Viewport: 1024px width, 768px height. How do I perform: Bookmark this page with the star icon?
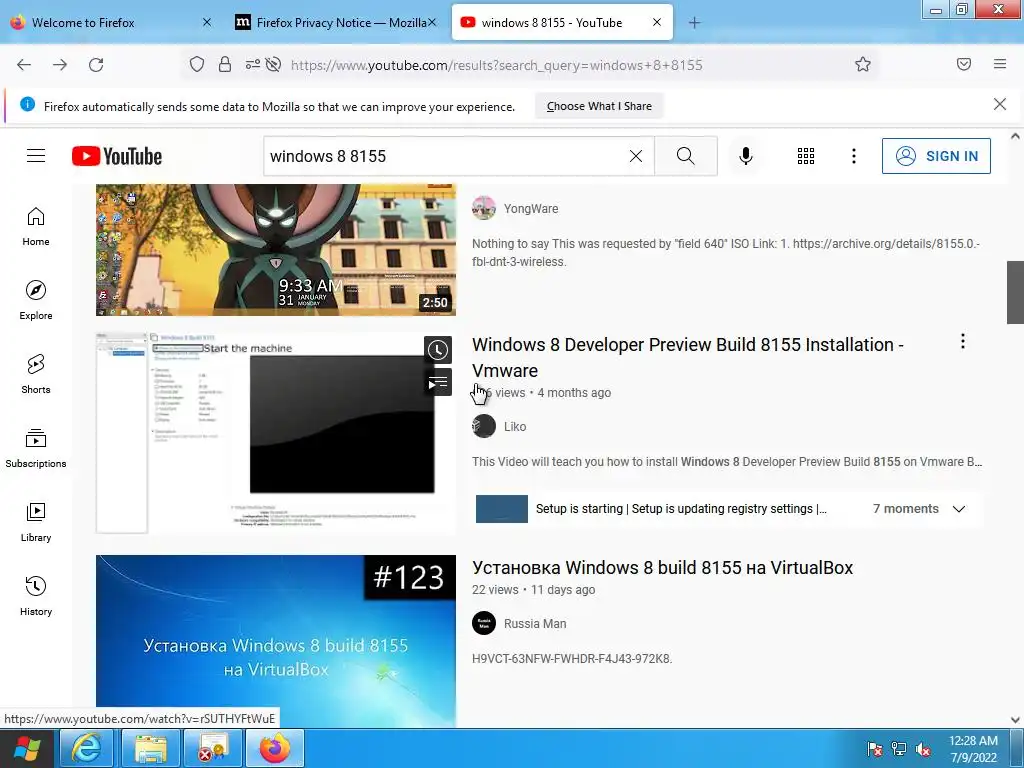point(863,64)
